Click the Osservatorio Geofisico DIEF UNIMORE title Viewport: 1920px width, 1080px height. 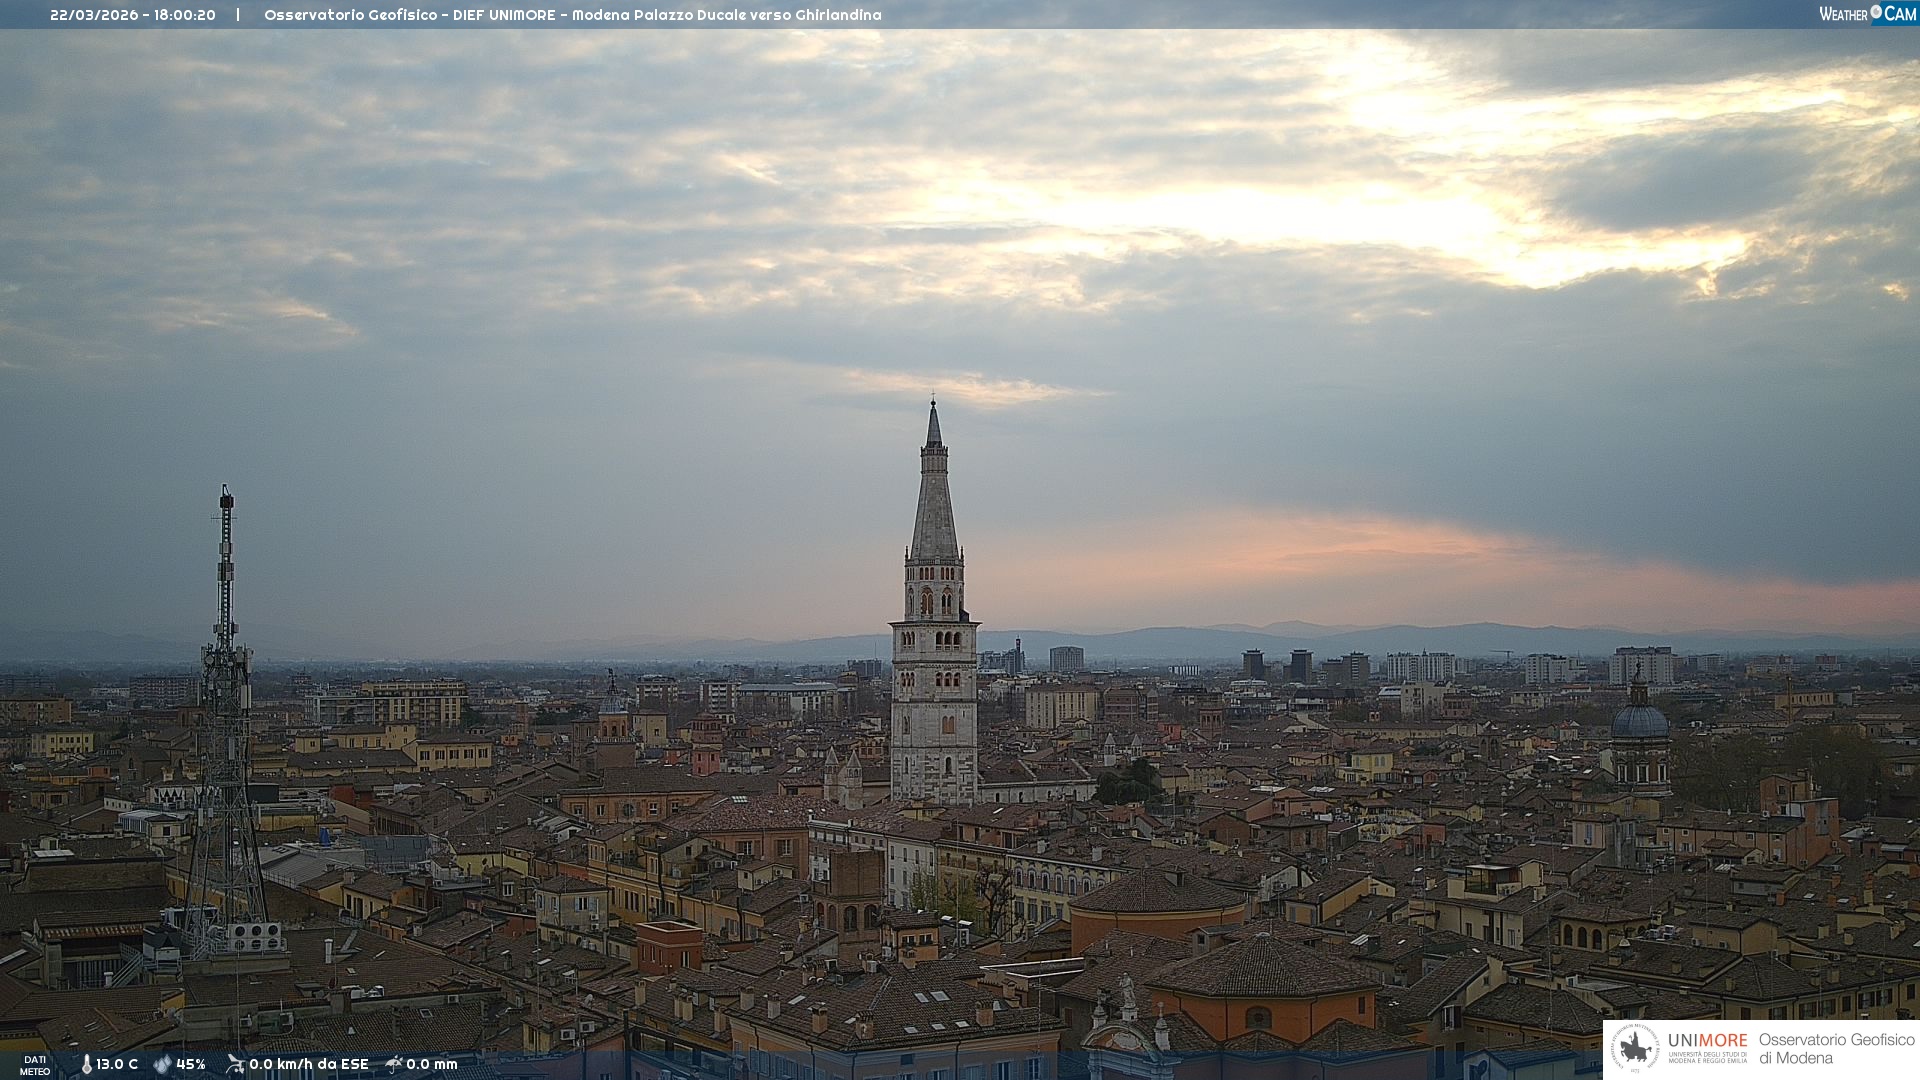572,15
